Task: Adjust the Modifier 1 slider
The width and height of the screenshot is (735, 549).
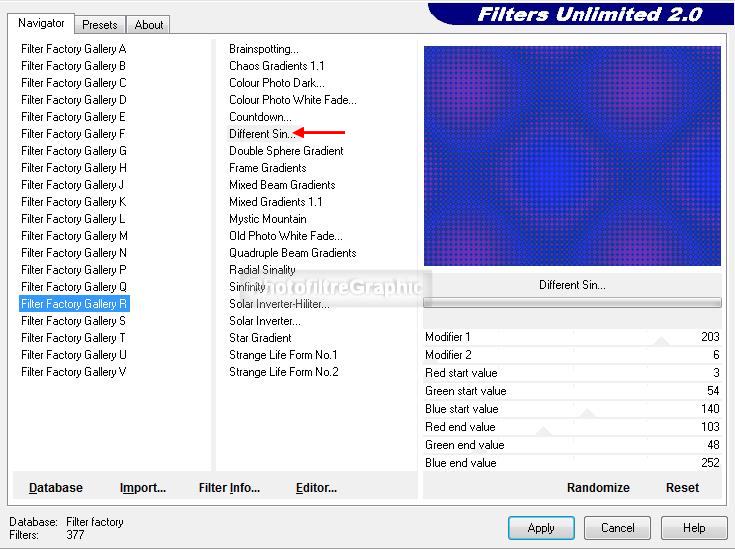Action: point(661,340)
